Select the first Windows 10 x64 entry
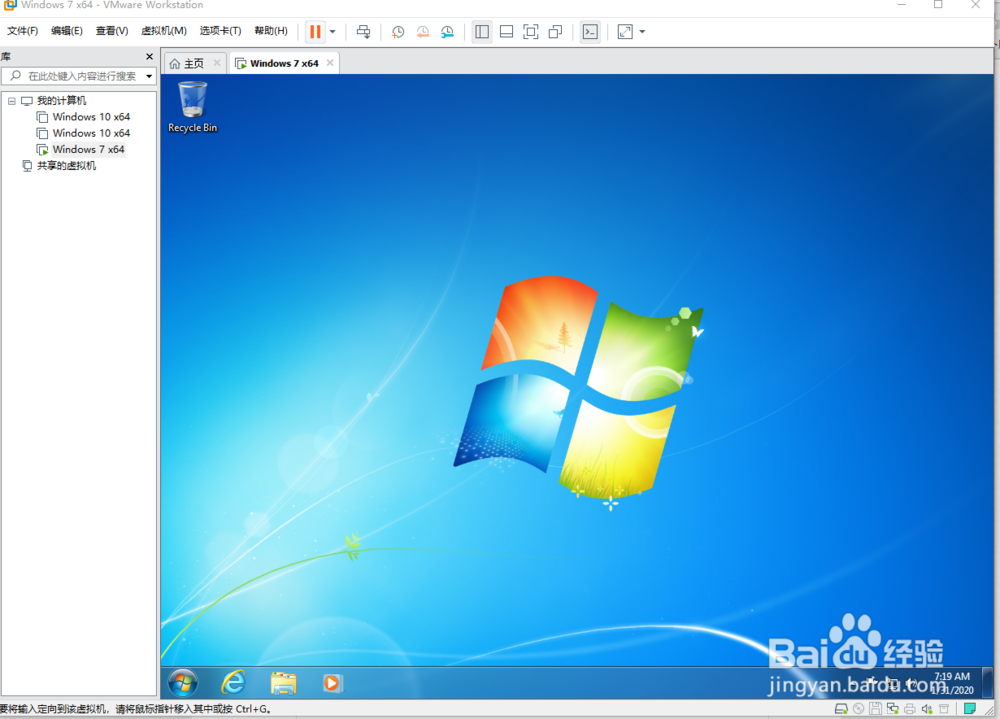Image resolution: width=1000 pixels, height=719 pixels. [x=91, y=117]
